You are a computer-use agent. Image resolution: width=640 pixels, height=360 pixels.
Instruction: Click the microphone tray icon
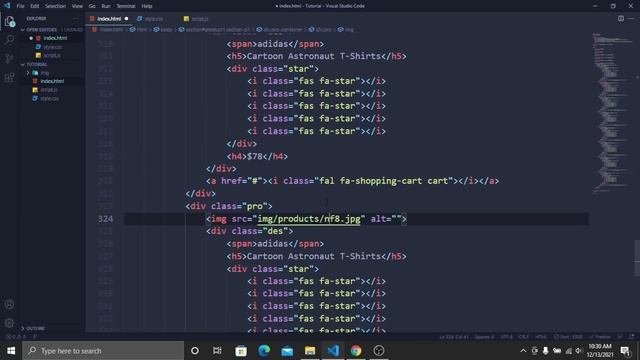(545, 351)
